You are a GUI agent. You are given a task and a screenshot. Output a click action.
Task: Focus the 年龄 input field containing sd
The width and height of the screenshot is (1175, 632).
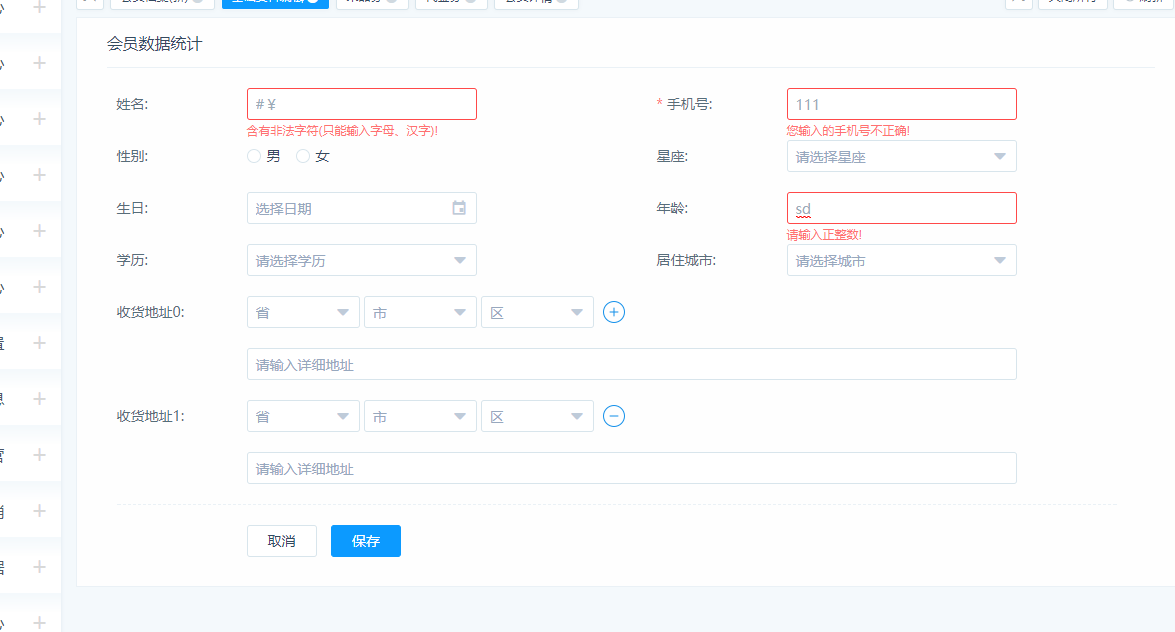(x=901, y=208)
